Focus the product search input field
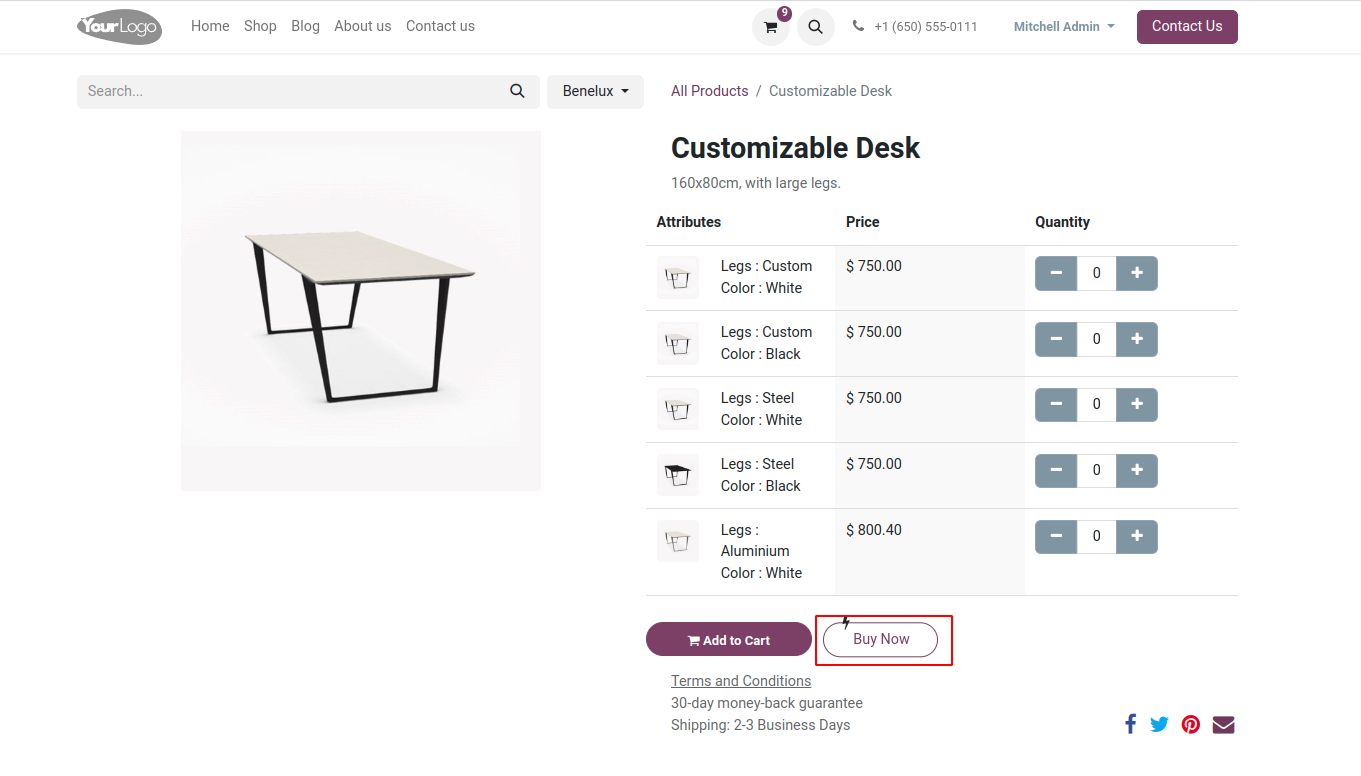The height and width of the screenshot is (776, 1361). pyautogui.click(x=290, y=91)
